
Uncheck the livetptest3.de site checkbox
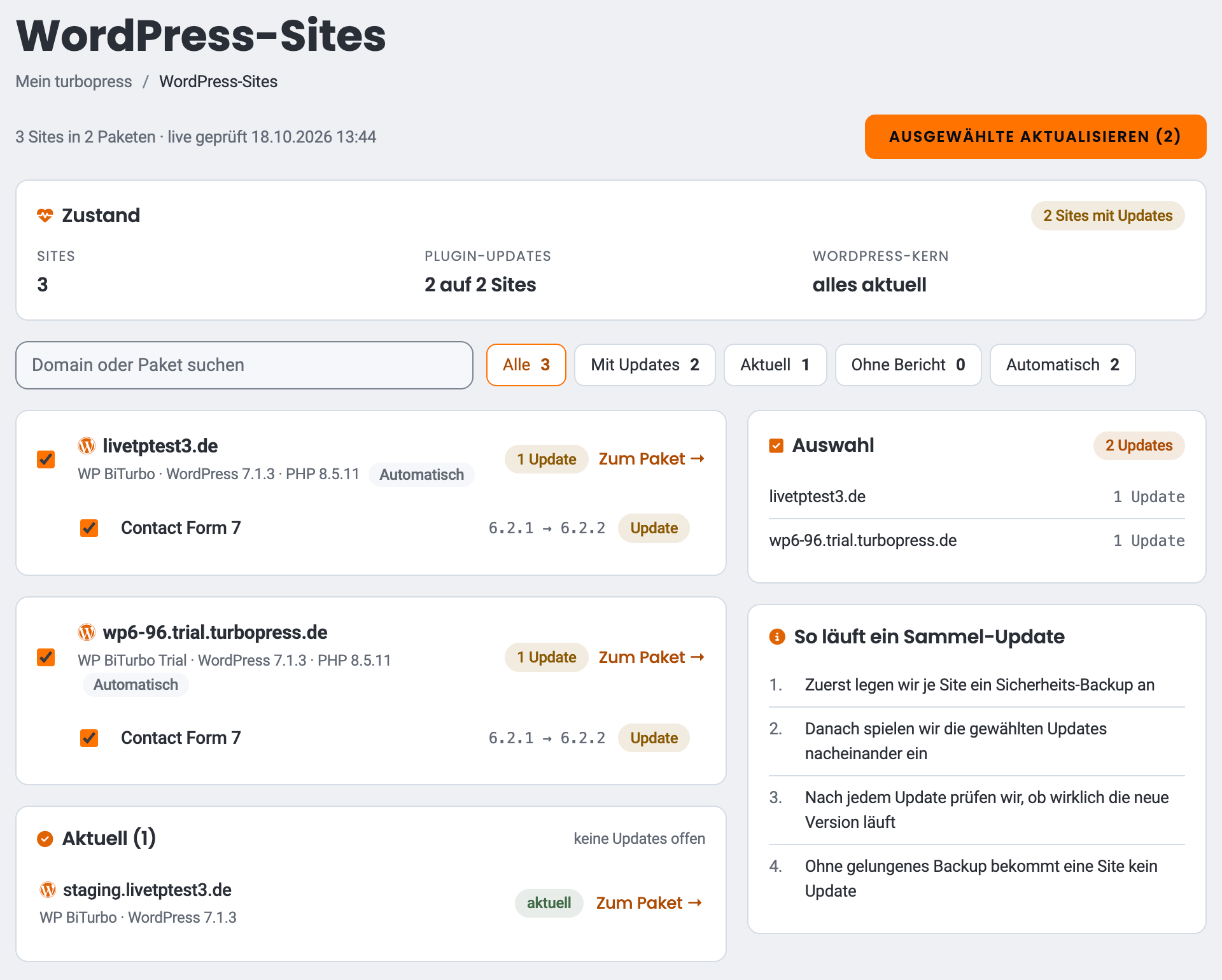[46, 459]
